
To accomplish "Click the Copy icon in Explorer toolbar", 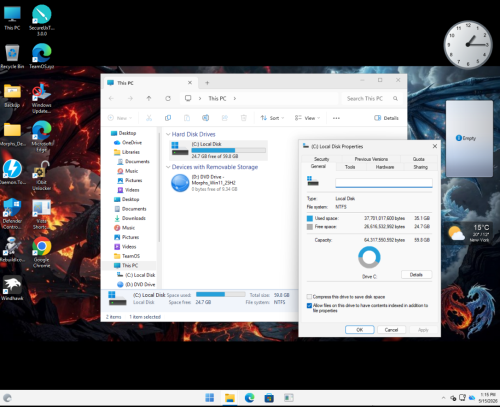I will tap(168, 118).
